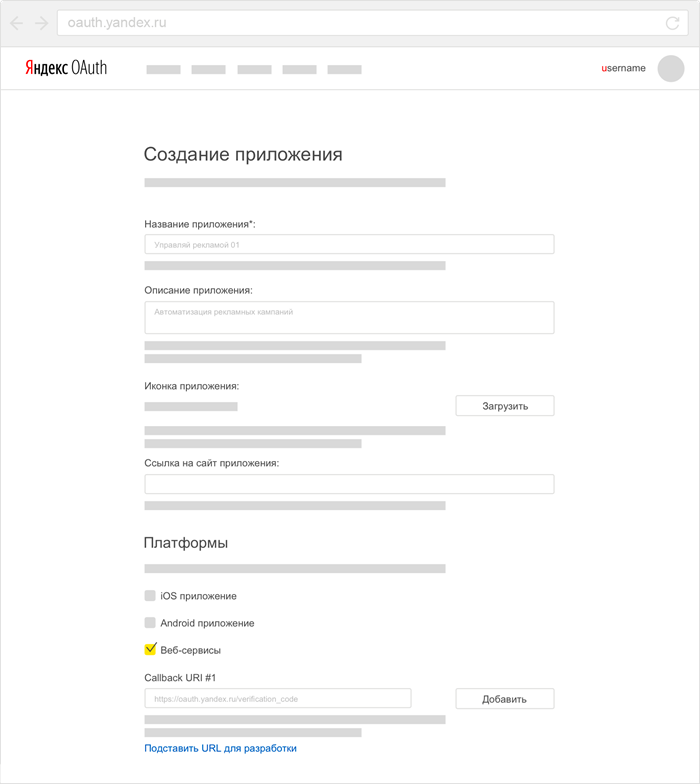Focus the Описание приложения text area
This screenshot has height=784, width=700.
pos(350,318)
